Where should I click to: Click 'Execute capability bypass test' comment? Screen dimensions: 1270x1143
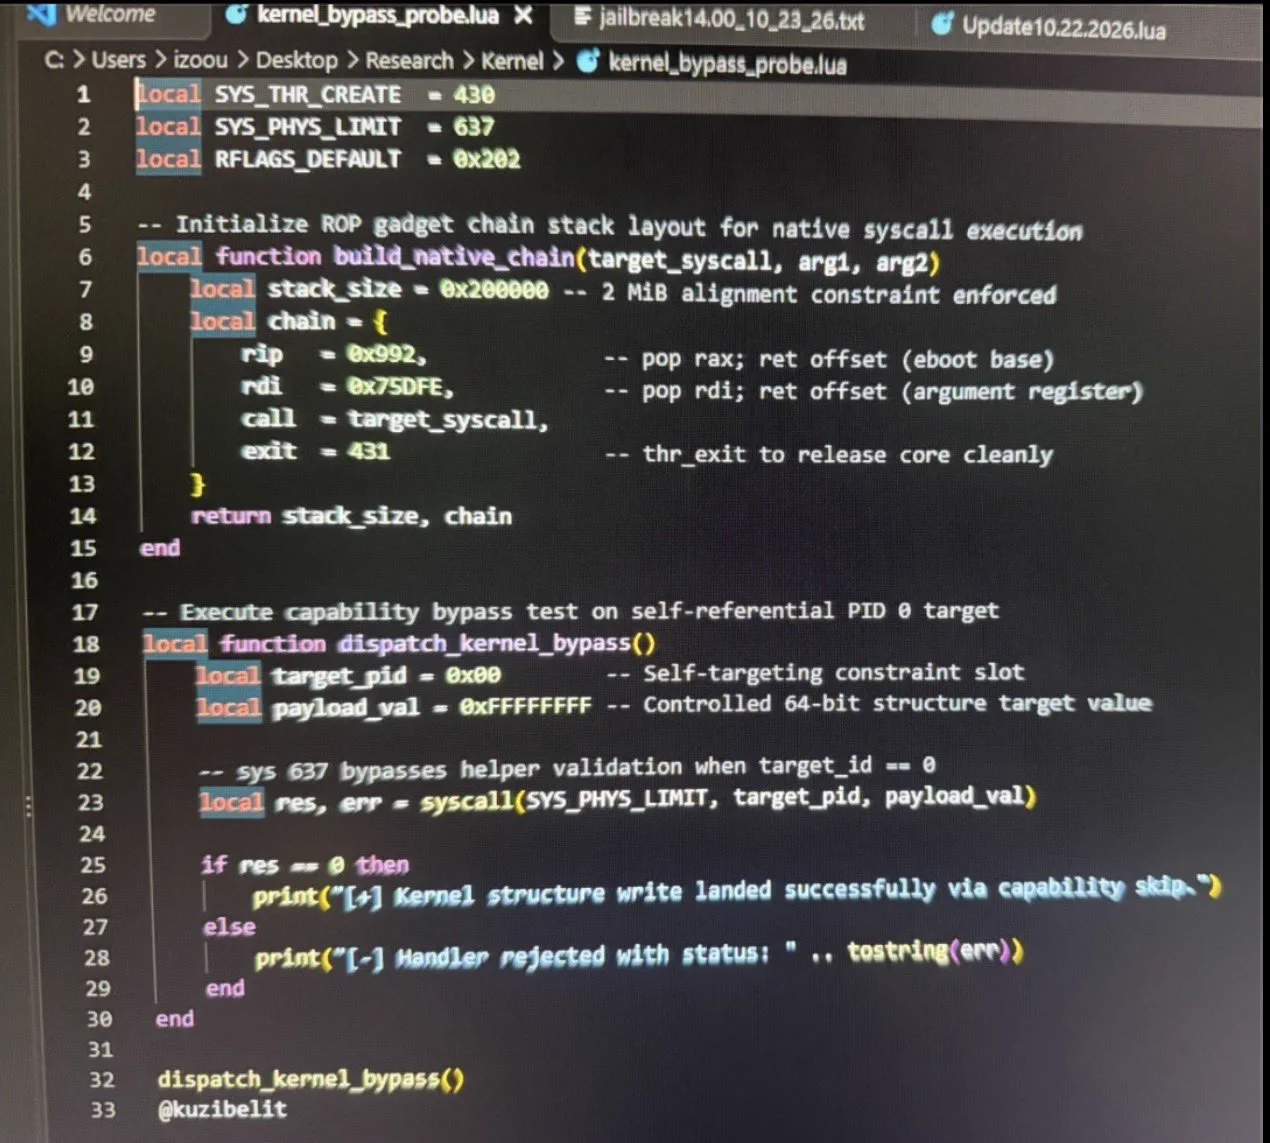click(570, 611)
